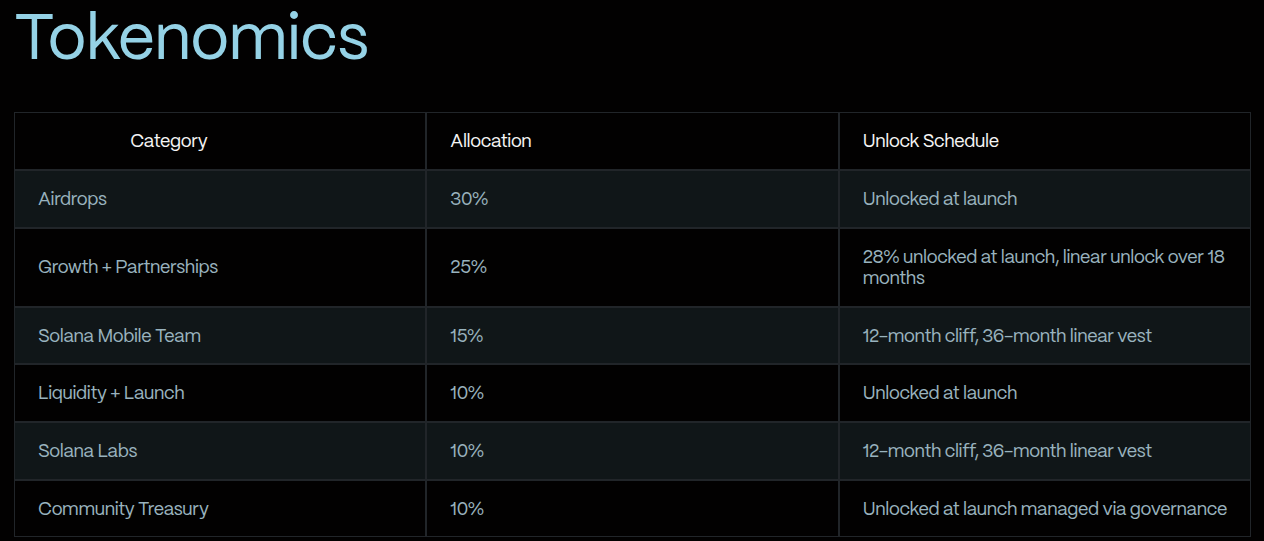The image size is (1264, 541).
Task: Click the Solana Mobile Team cell
Action: [120, 336]
